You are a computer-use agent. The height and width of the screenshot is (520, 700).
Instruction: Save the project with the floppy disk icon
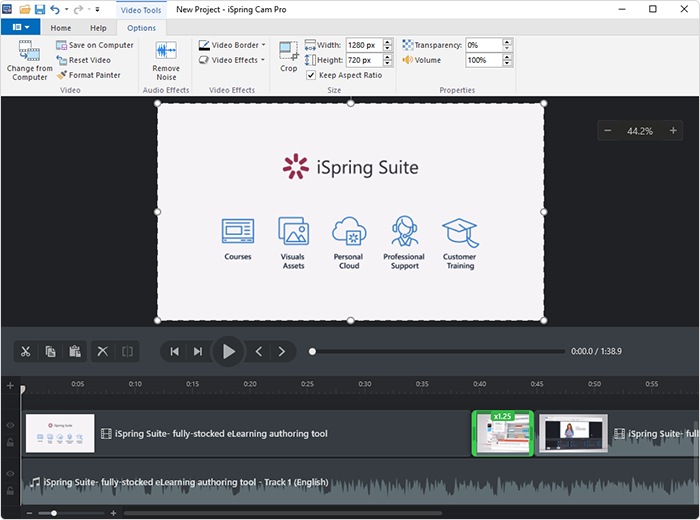(40, 9)
